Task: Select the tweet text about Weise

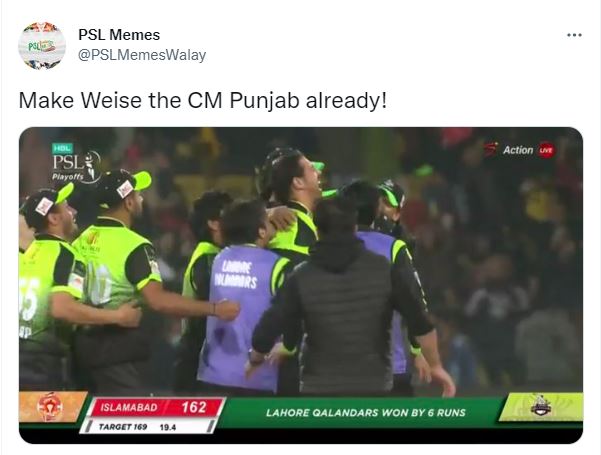Action: (x=203, y=100)
